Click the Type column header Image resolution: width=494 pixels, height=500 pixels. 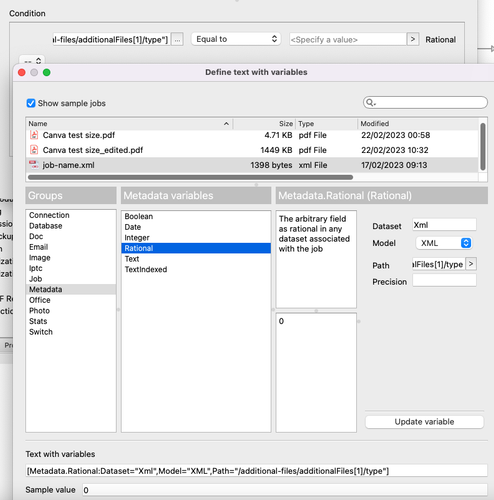(x=326, y=124)
